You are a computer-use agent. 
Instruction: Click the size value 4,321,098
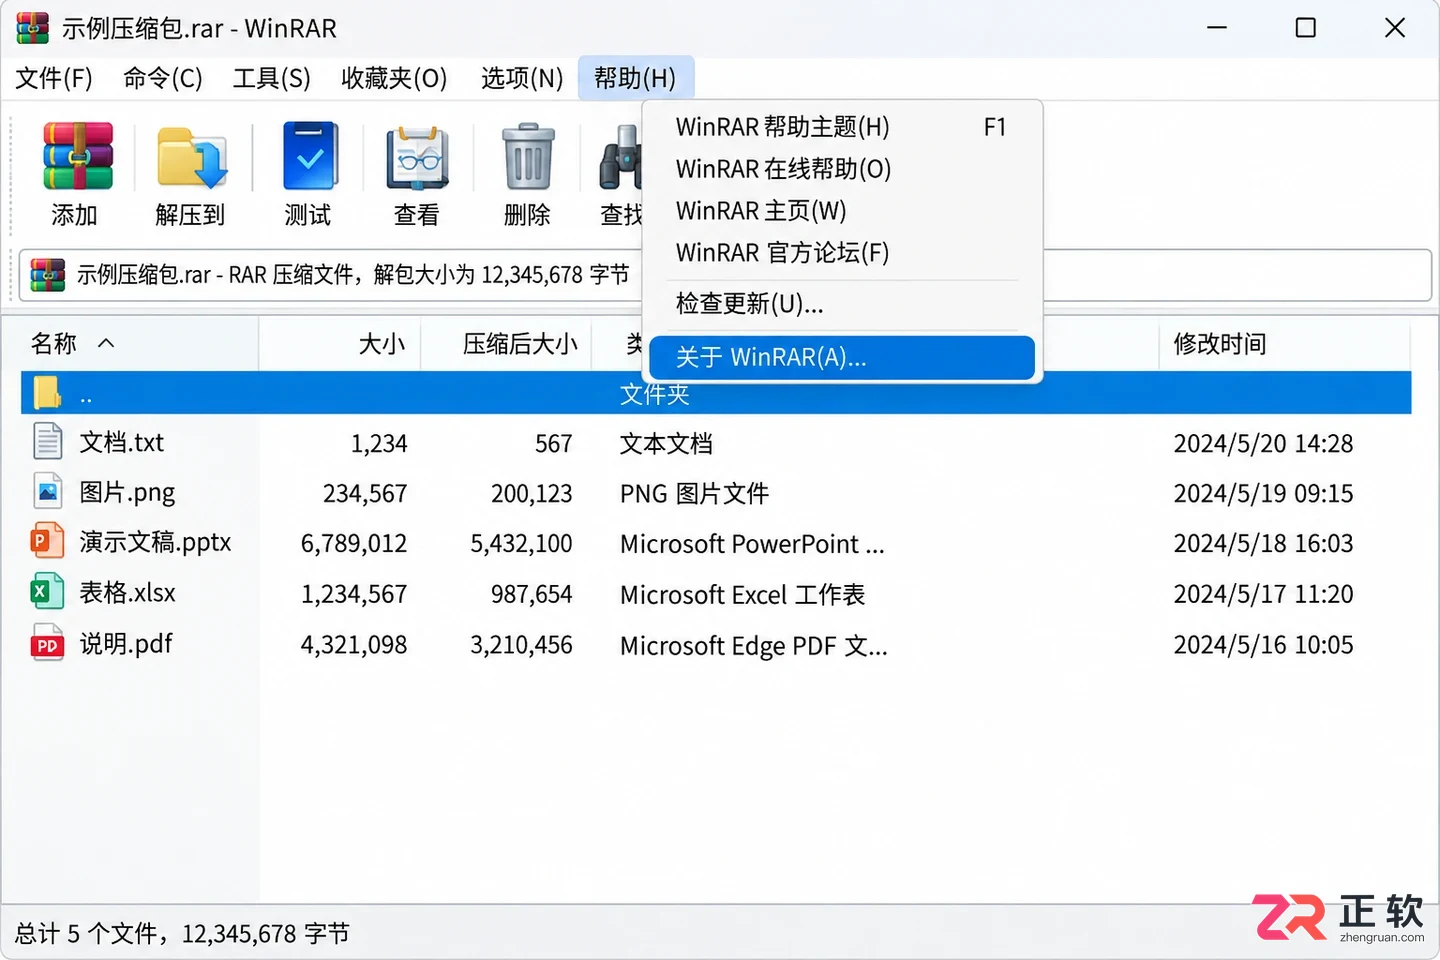354,645
